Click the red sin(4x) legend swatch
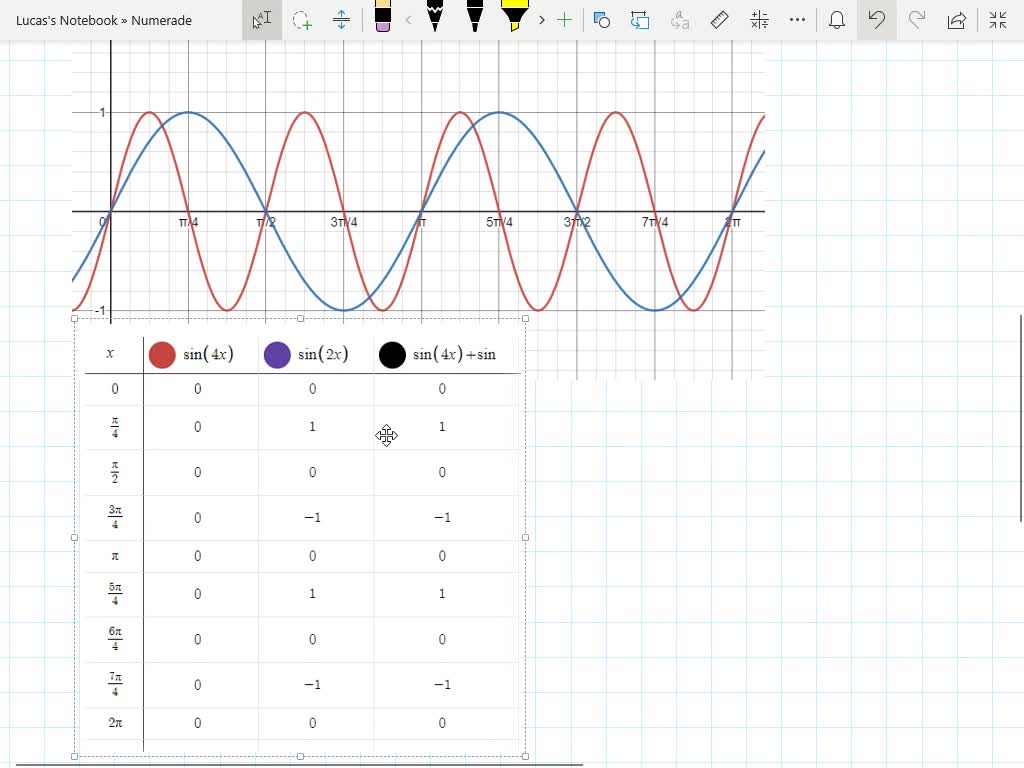Viewport: 1024px width, 768px height. 162,355
